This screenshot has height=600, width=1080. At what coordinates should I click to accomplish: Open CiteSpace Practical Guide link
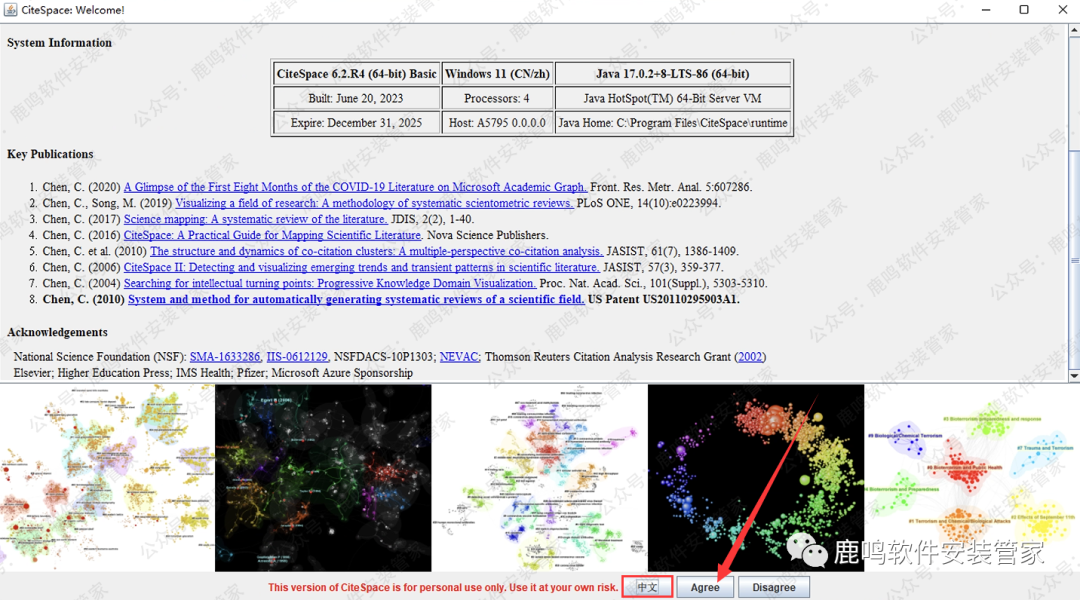(272, 235)
